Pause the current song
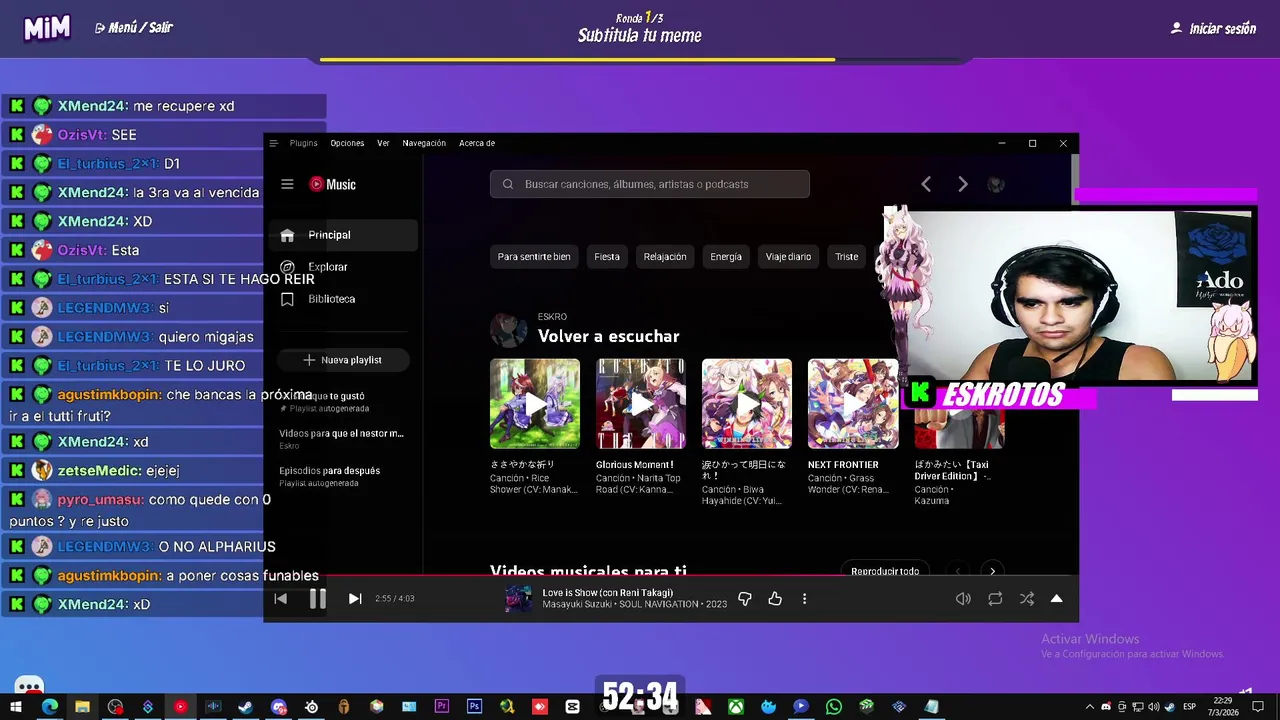This screenshot has width=1280, height=720. [318, 599]
